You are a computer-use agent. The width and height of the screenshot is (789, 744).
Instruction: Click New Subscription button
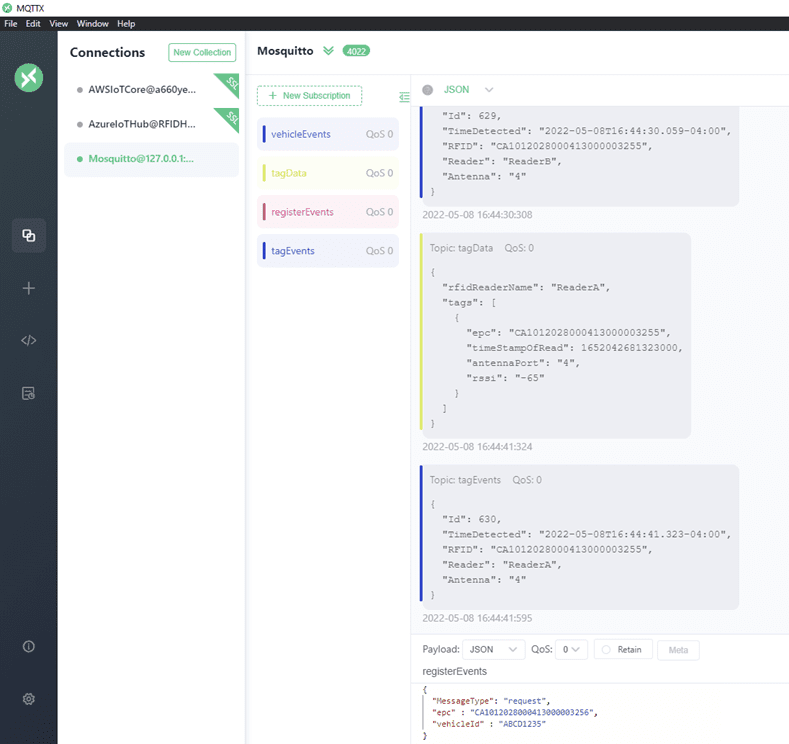tap(309, 96)
